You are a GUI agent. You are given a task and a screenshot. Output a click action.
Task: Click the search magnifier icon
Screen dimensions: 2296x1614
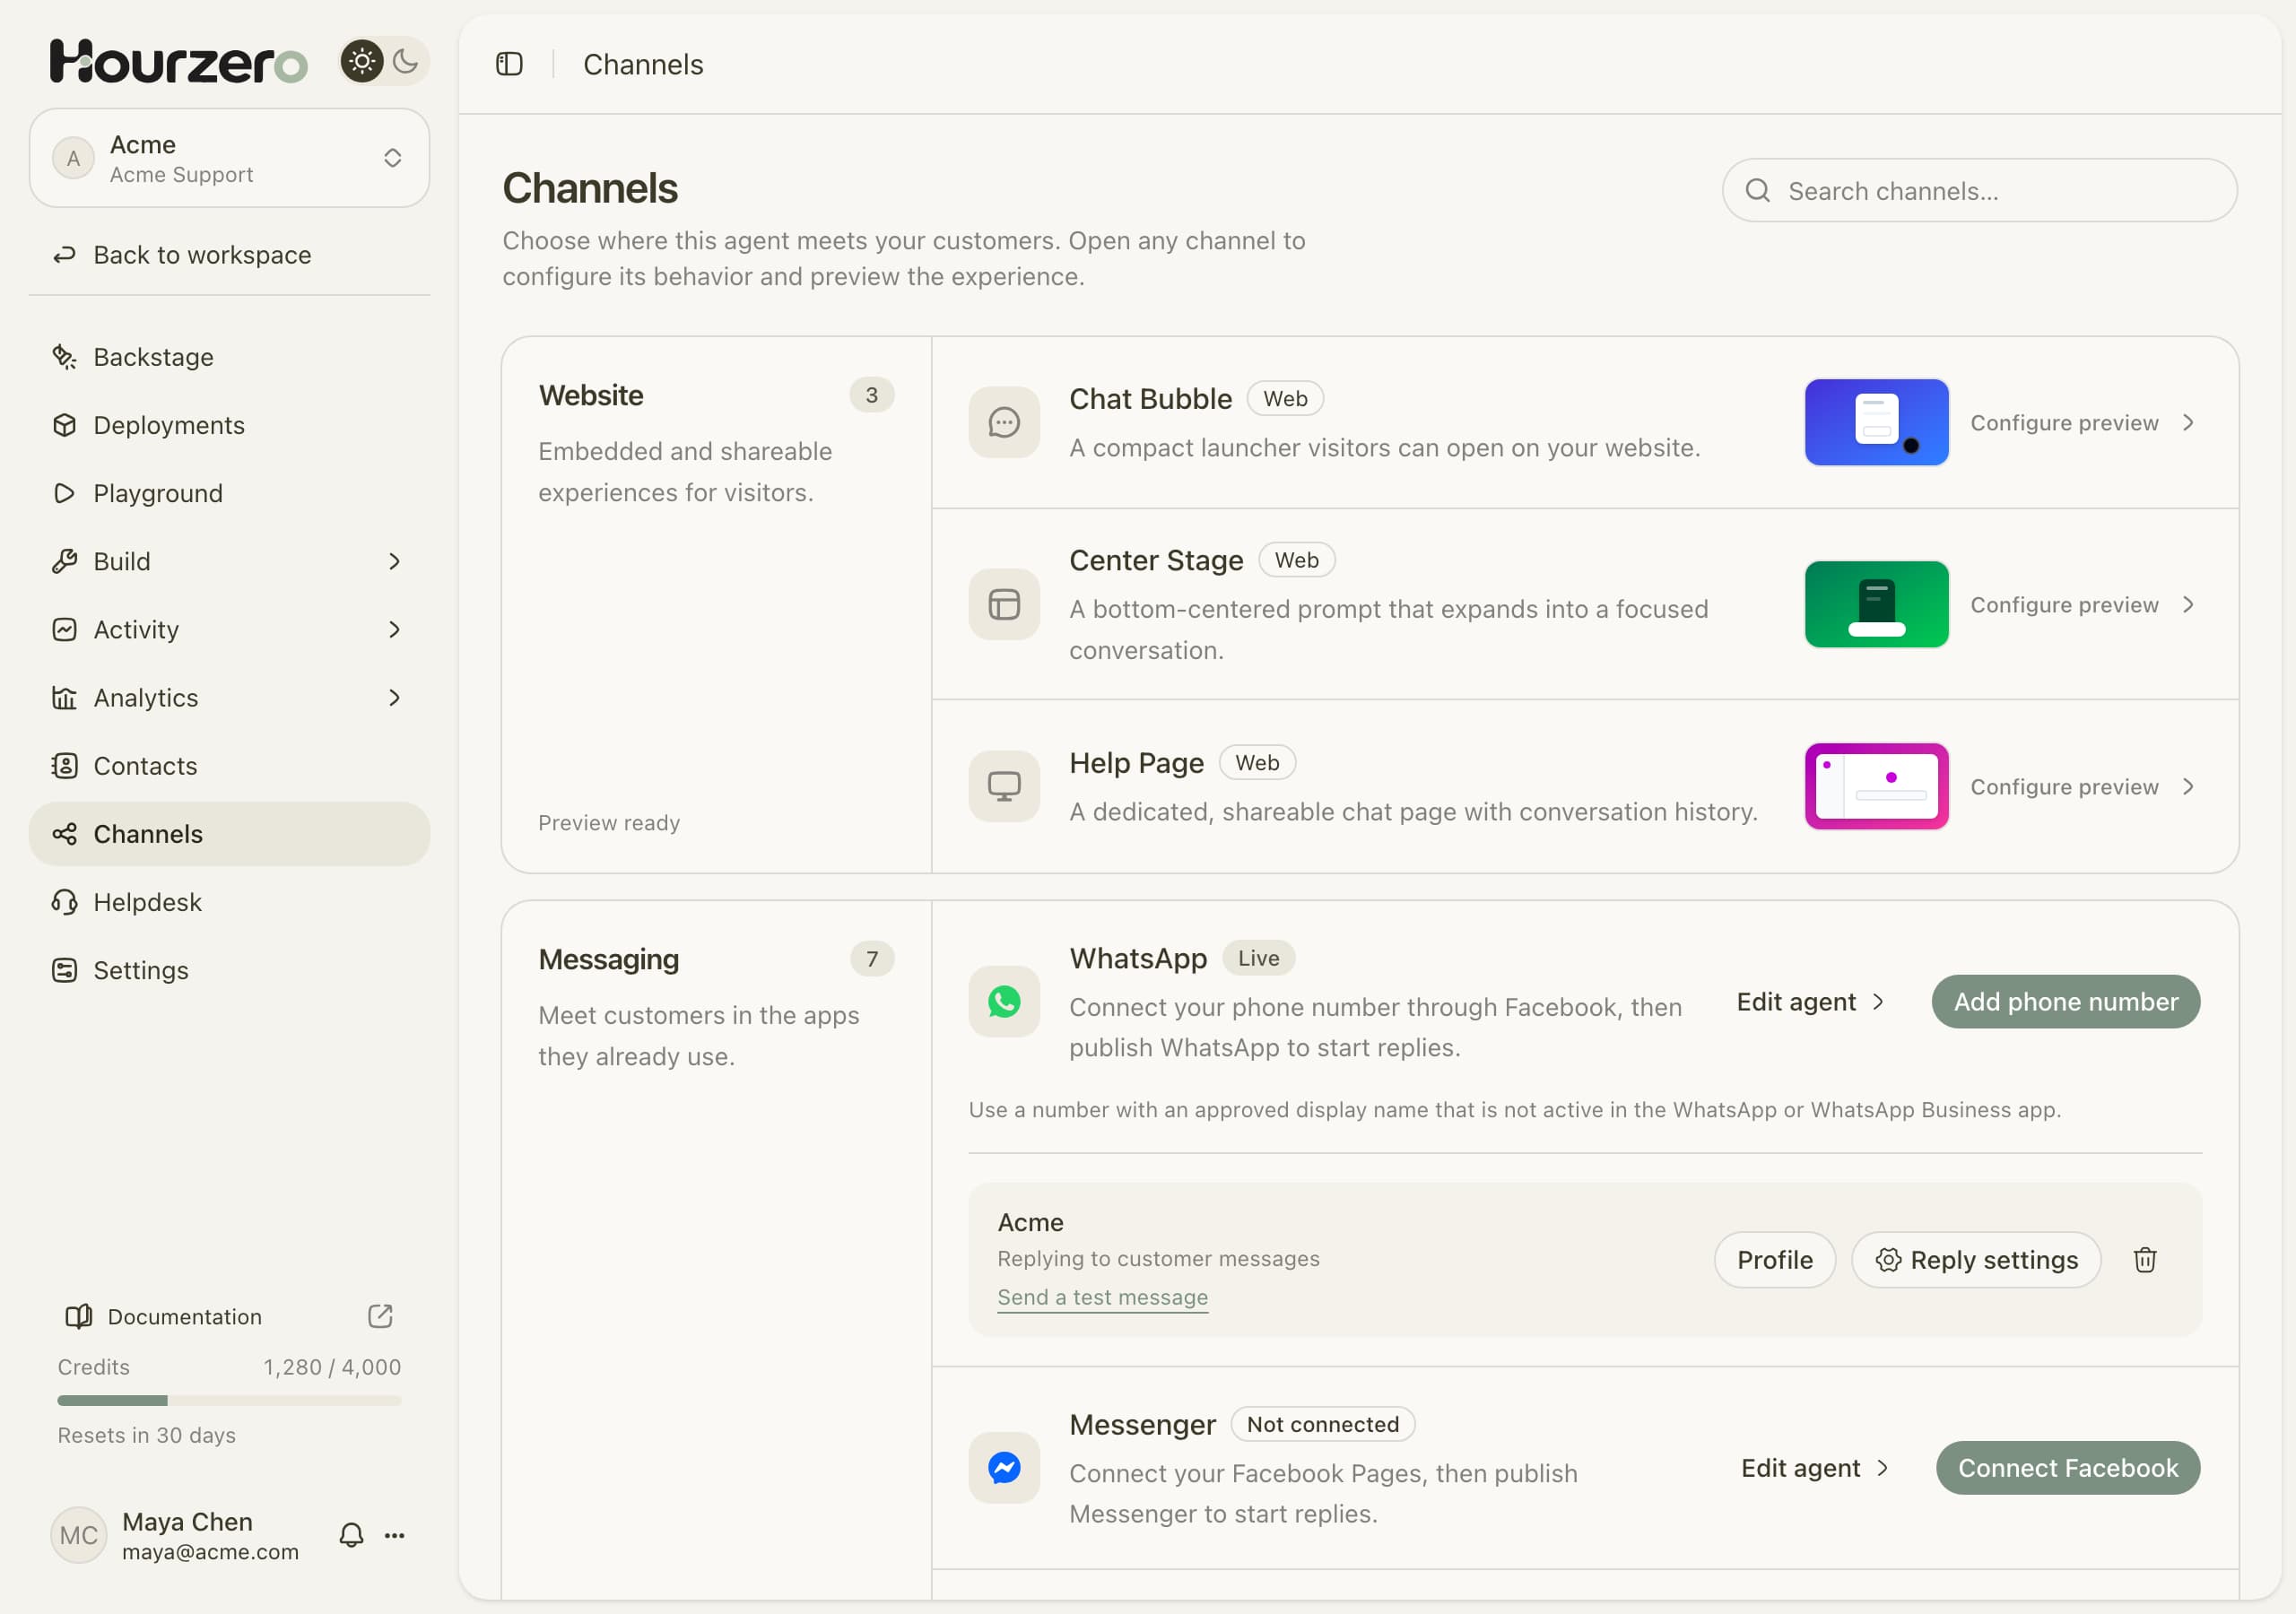pyautogui.click(x=1758, y=190)
